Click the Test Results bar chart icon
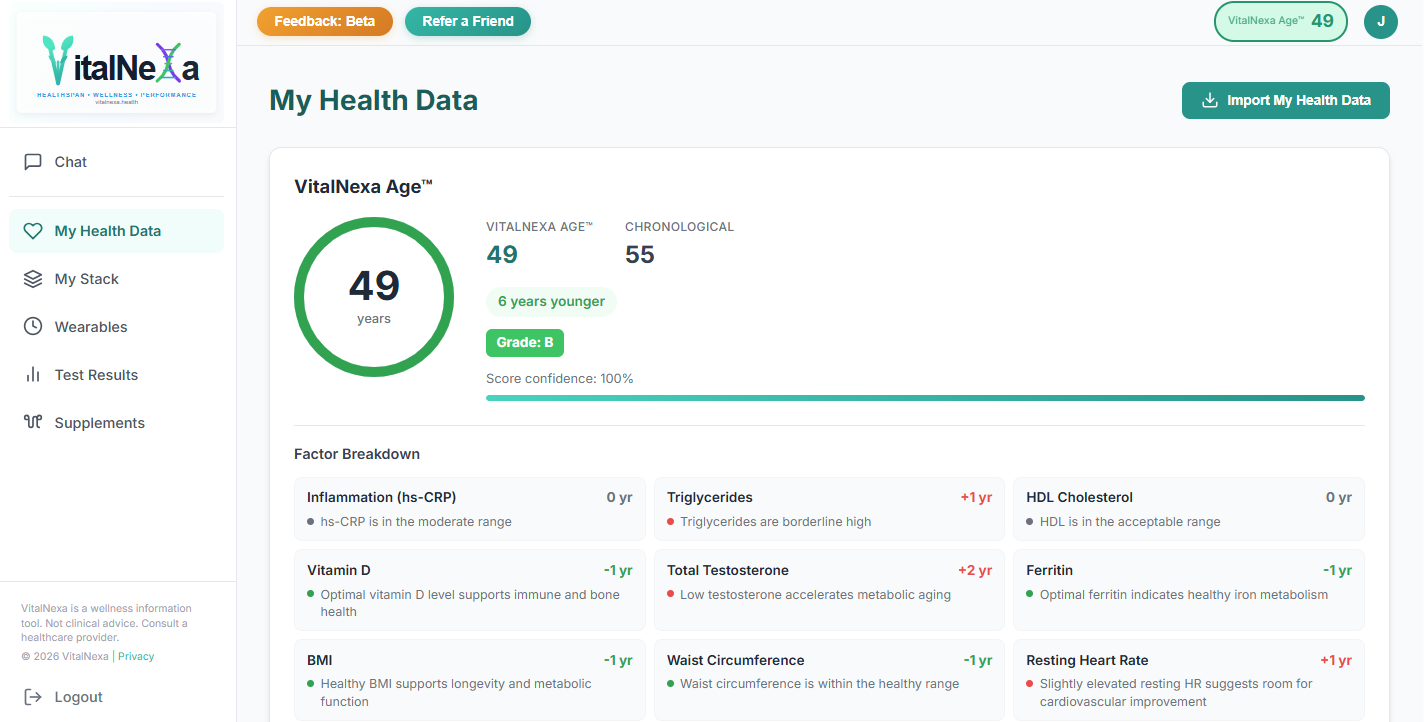The height and width of the screenshot is (722, 1424). (x=33, y=374)
